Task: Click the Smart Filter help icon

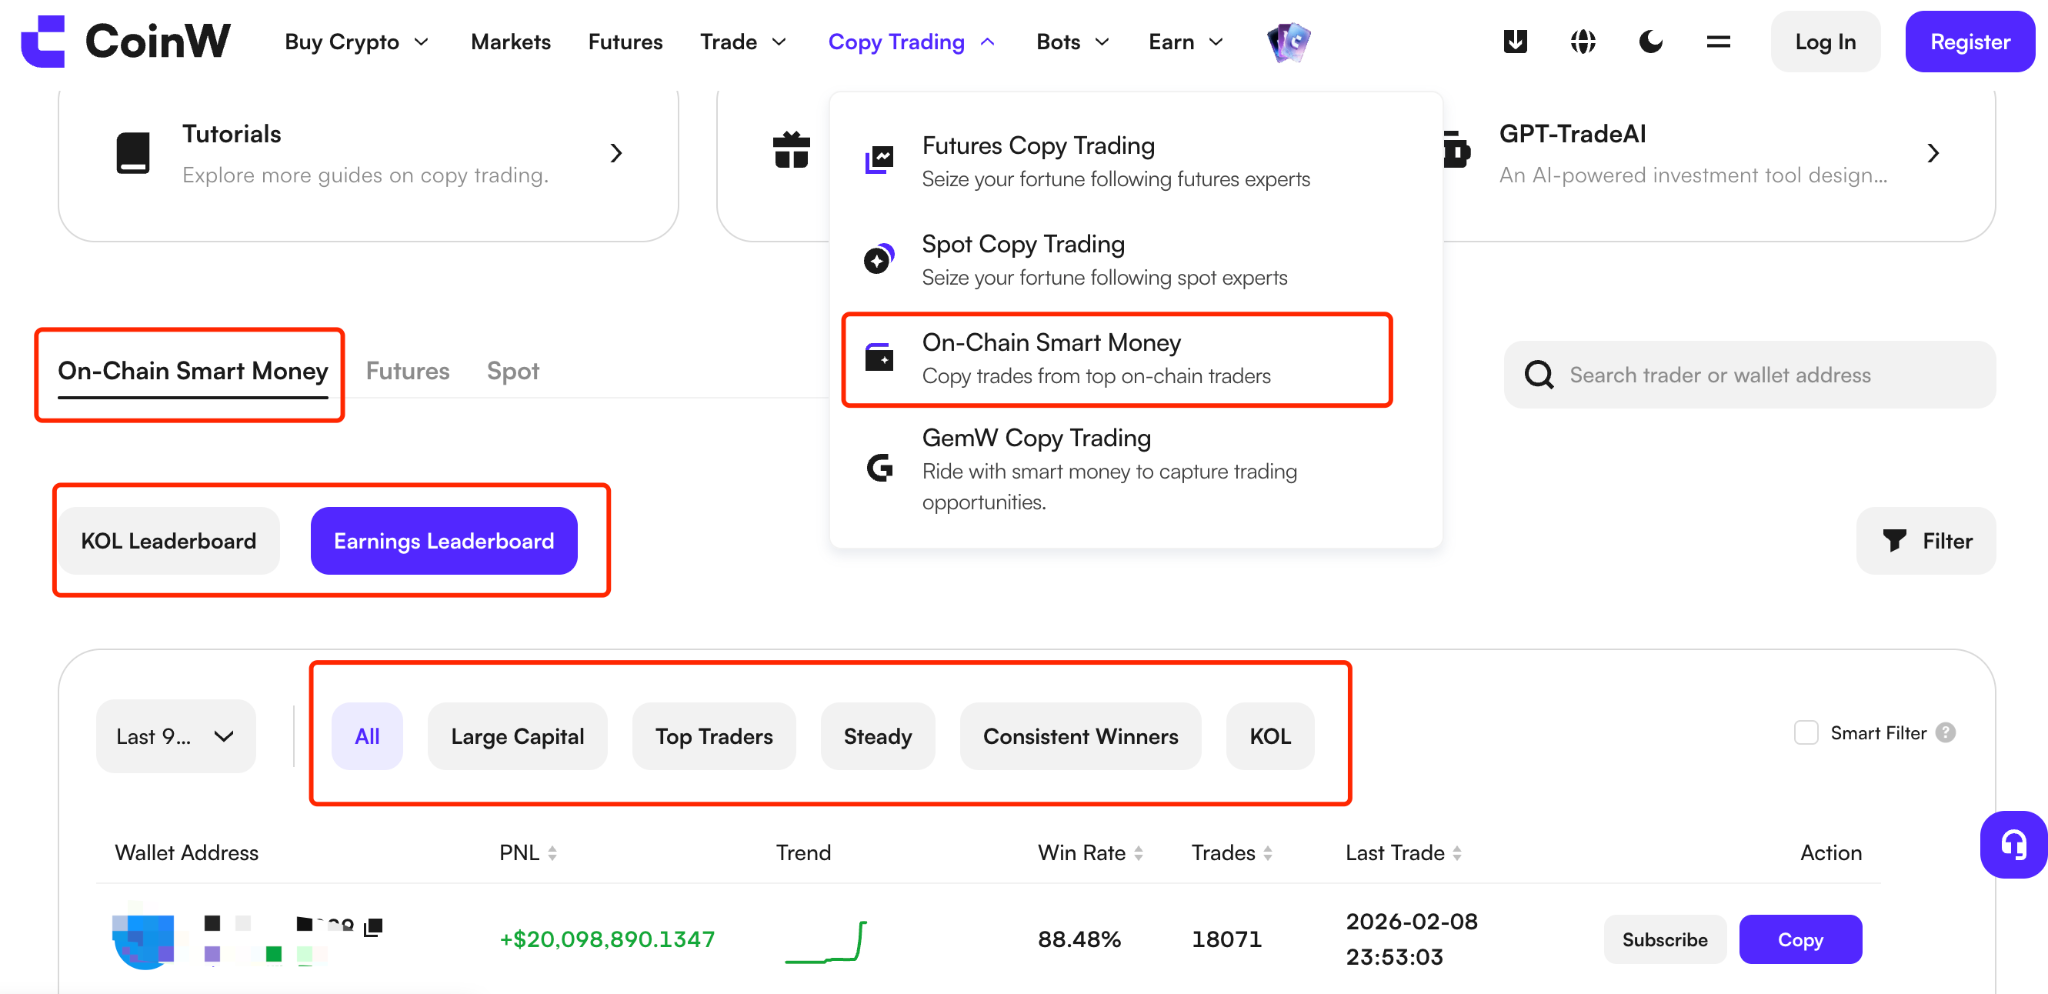Action: tap(1945, 733)
